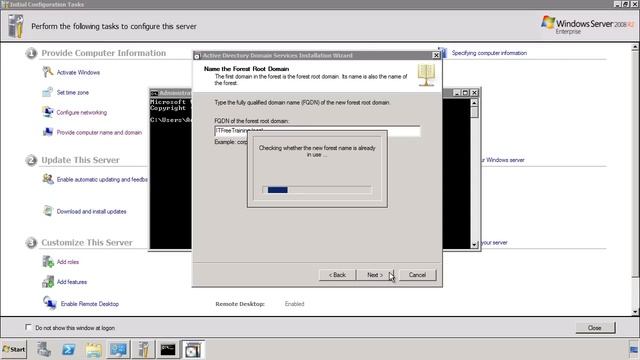Screen dimensions: 640x360
Task: Open Server Manager from the taskbar
Action: coord(44,349)
